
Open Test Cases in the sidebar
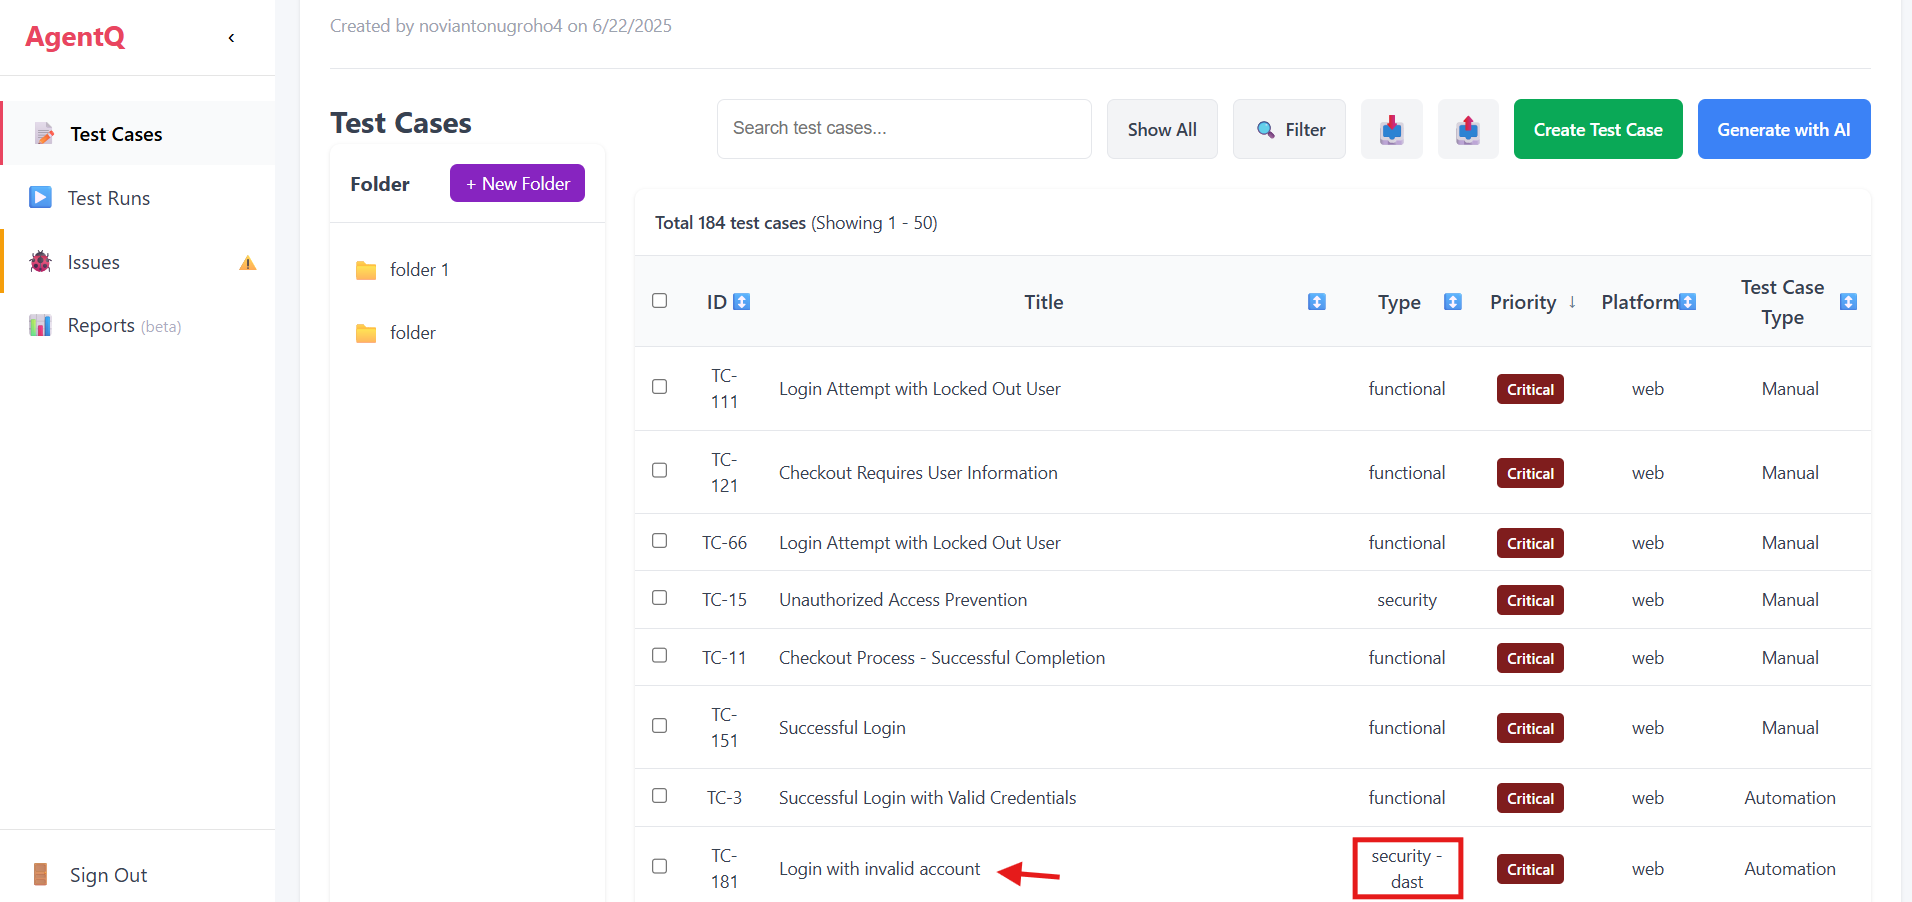(x=116, y=134)
